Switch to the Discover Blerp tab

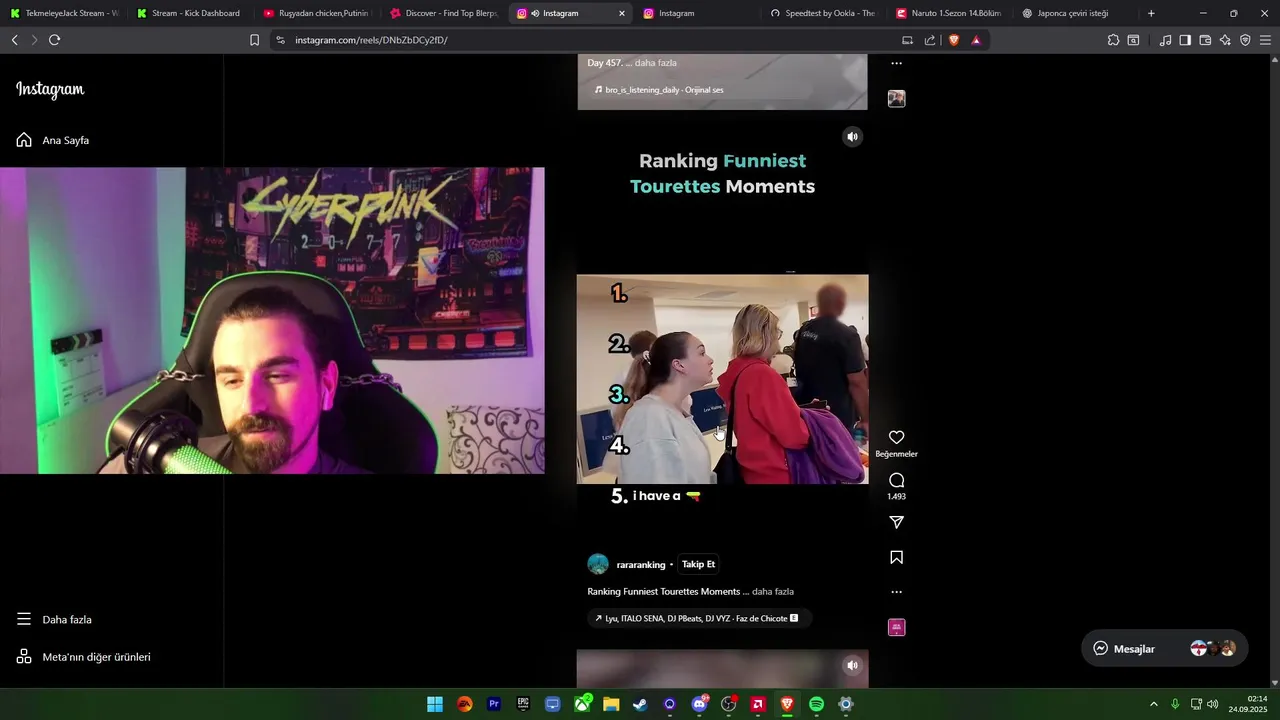pos(443,13)
